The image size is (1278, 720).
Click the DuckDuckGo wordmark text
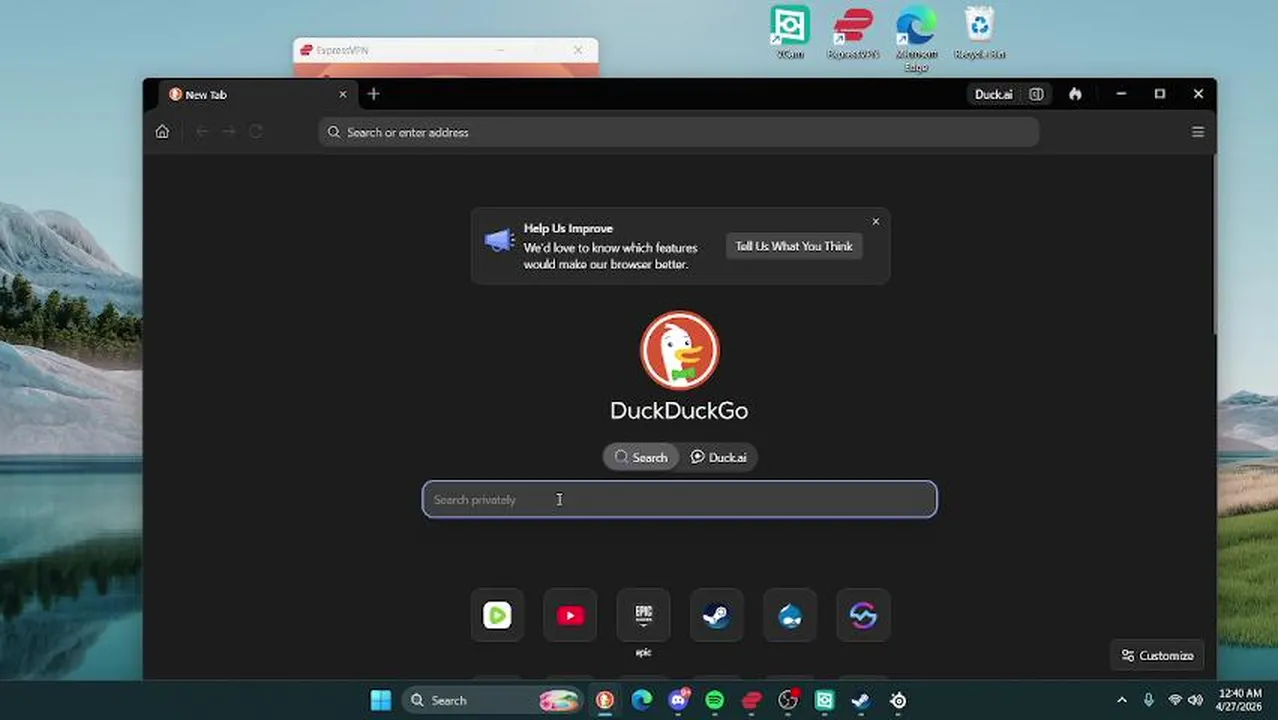pyautogui.click(x=679, y=410)
